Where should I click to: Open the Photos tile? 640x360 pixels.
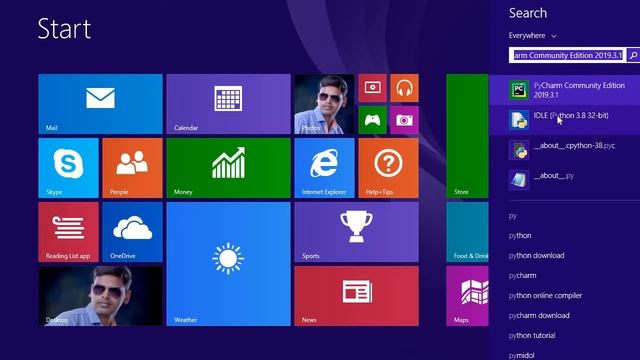pos(324,104)
